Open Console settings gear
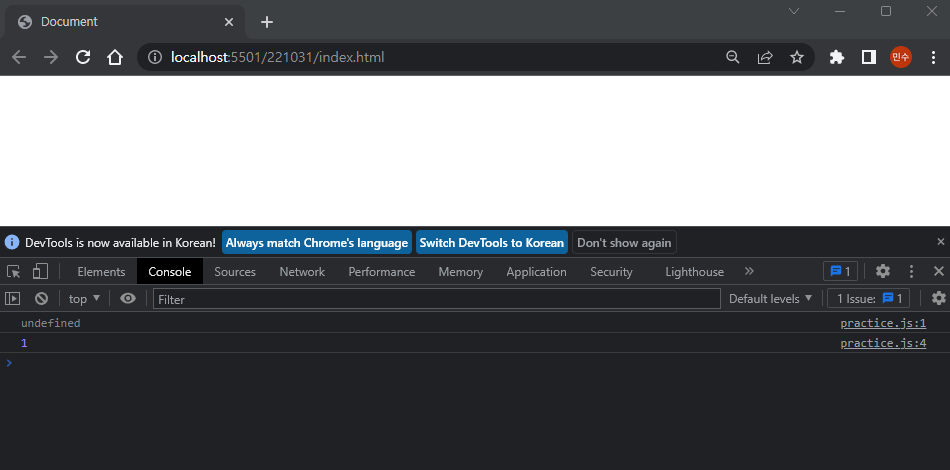This screenshot has height=470, width=950. pos(938,298)
